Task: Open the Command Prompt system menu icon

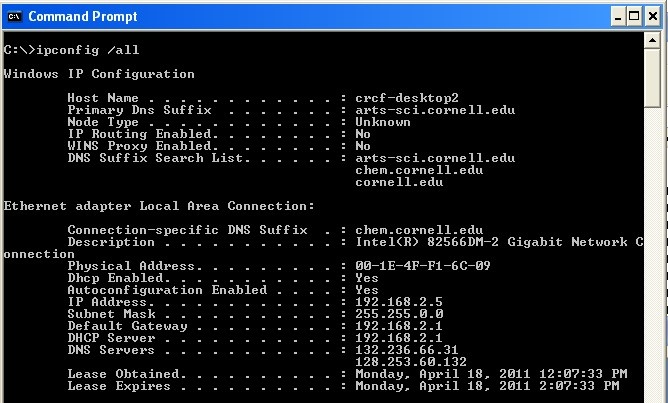Action: coord(14,17)
